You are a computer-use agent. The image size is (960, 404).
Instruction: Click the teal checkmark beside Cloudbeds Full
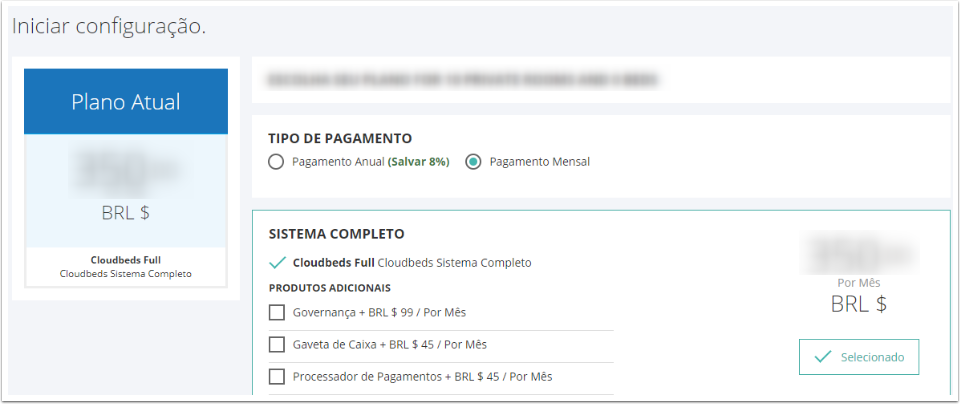[277, 263]
